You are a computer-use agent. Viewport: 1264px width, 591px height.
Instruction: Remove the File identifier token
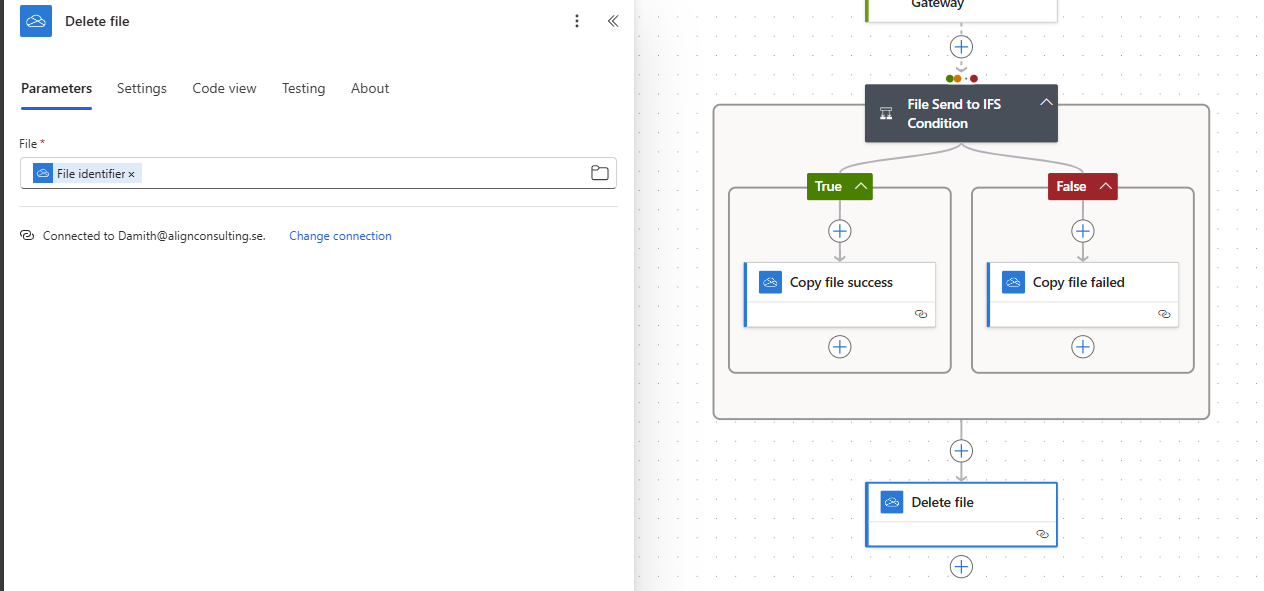click(131, 174)
